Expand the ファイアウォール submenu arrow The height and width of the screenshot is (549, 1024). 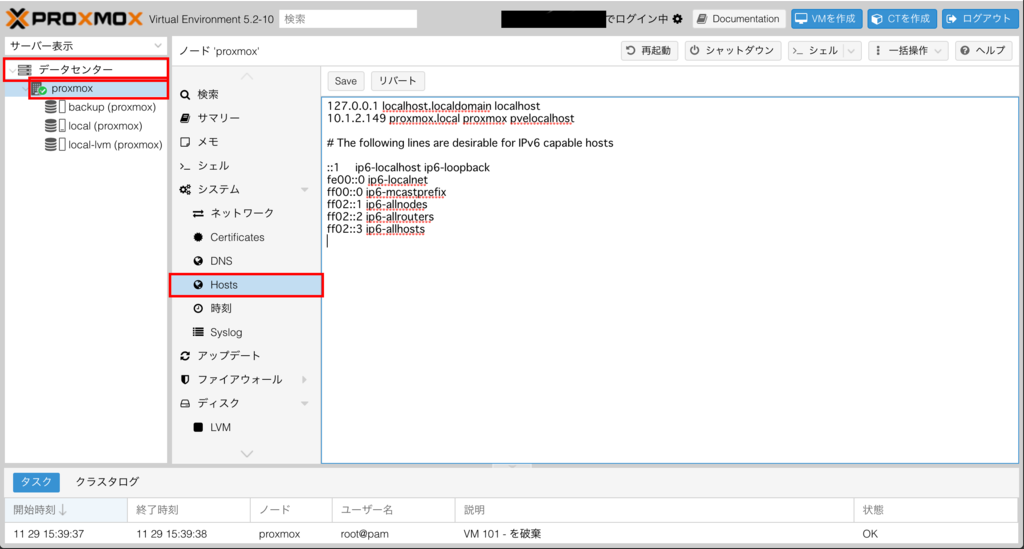305,379
